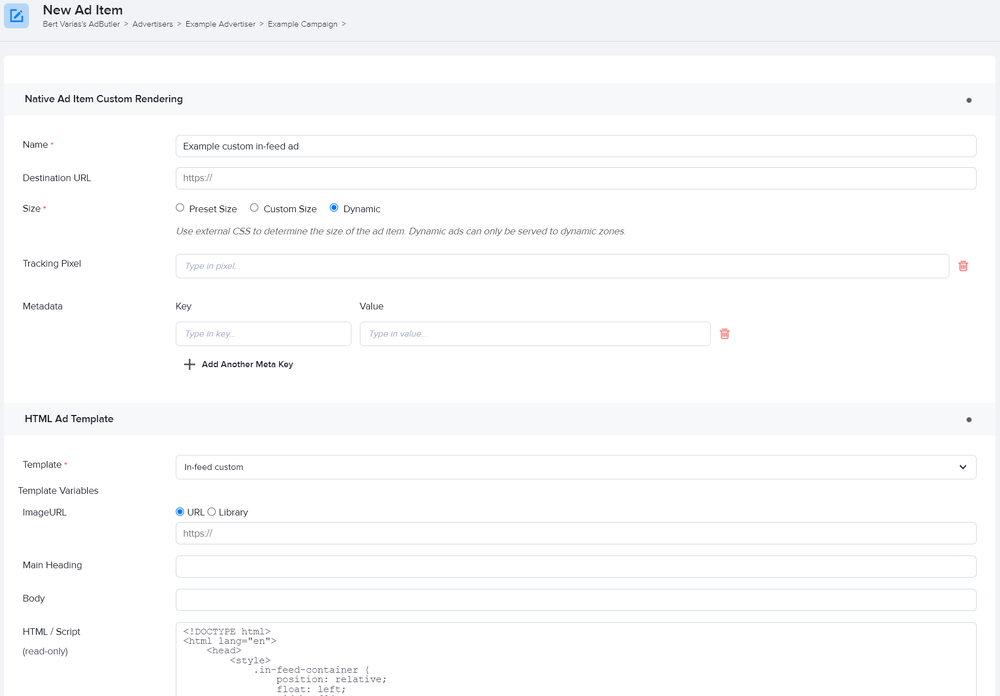Choose Library for ImageURL source
This screenshot has height=696, width=1000.
212,512
